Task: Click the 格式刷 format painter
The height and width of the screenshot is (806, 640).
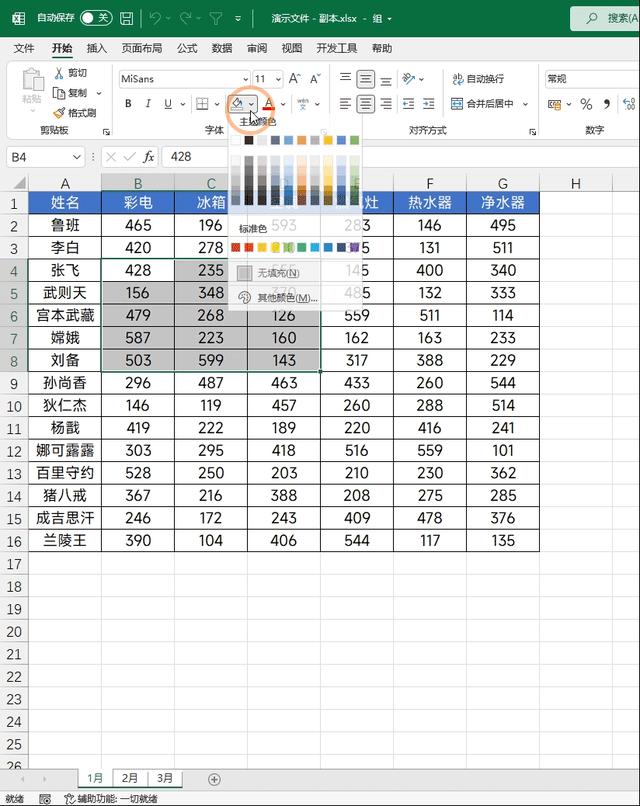Action: pos(75,113)
